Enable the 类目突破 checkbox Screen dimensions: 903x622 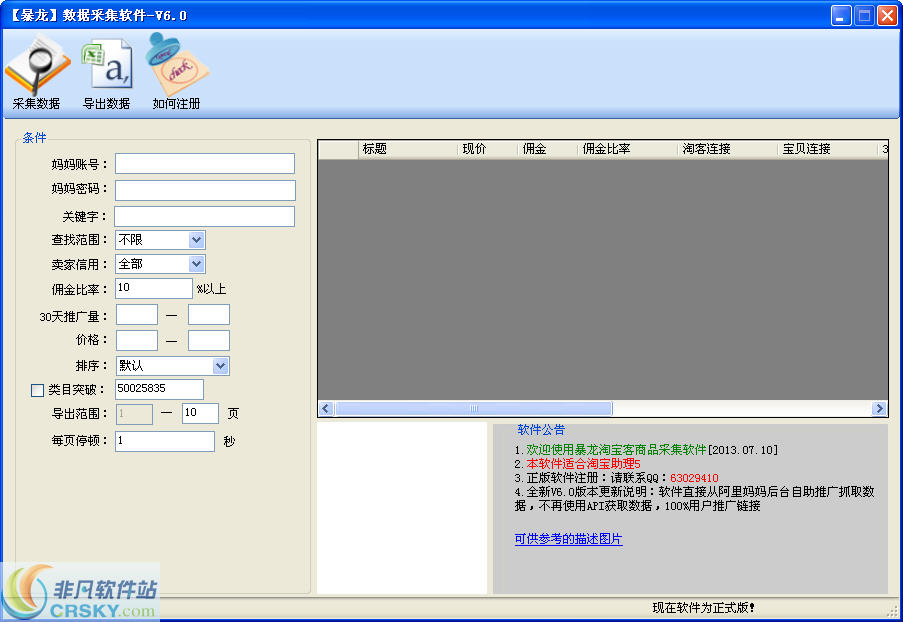[x=38, y=390]
